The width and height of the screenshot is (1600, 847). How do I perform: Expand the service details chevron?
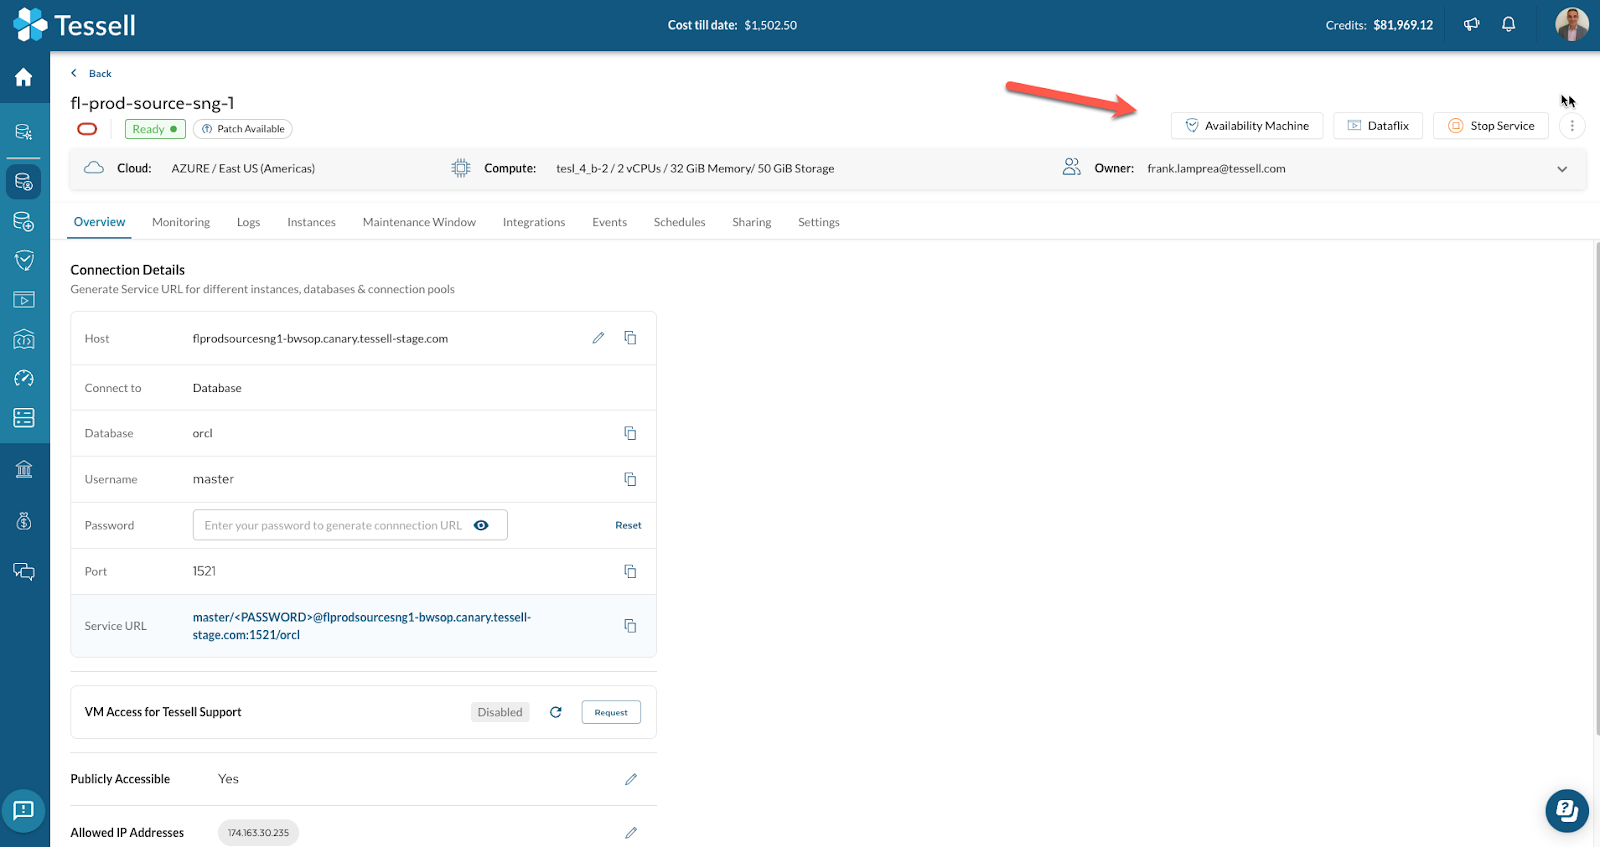pyautogui.click(x=1562, y=169)
